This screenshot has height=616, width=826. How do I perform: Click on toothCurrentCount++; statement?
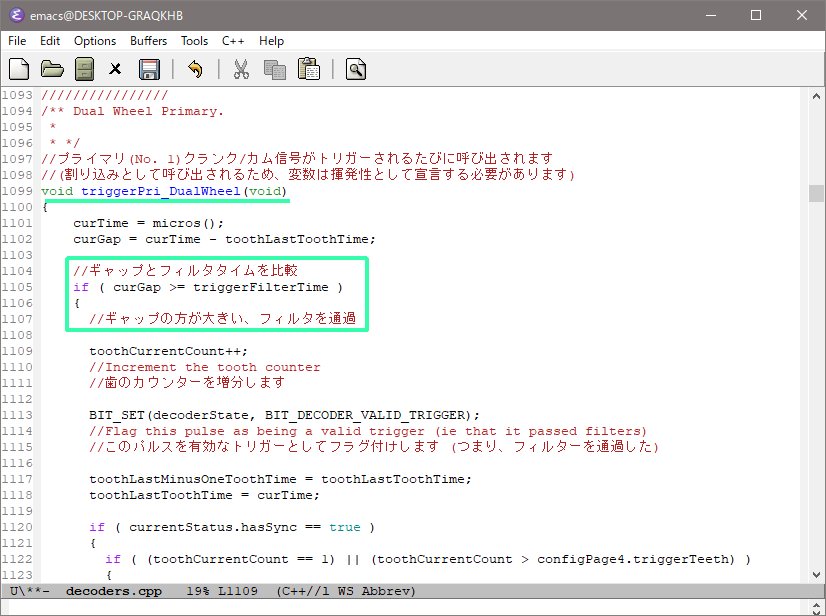pyautogui.click(x=168, y=351)
